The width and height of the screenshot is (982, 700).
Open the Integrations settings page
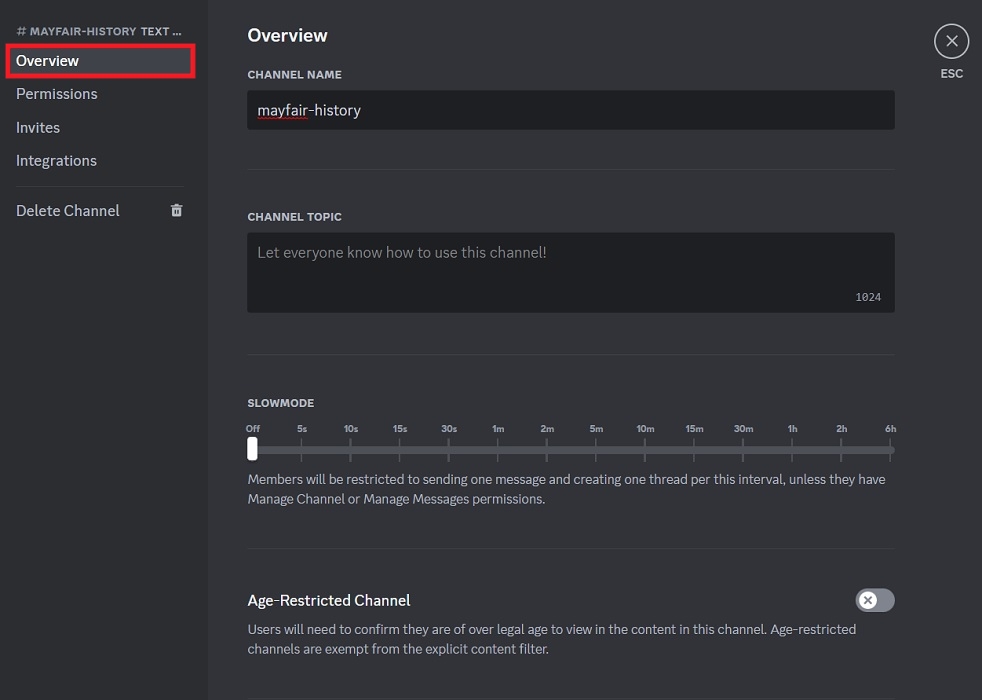click(56, 160)
